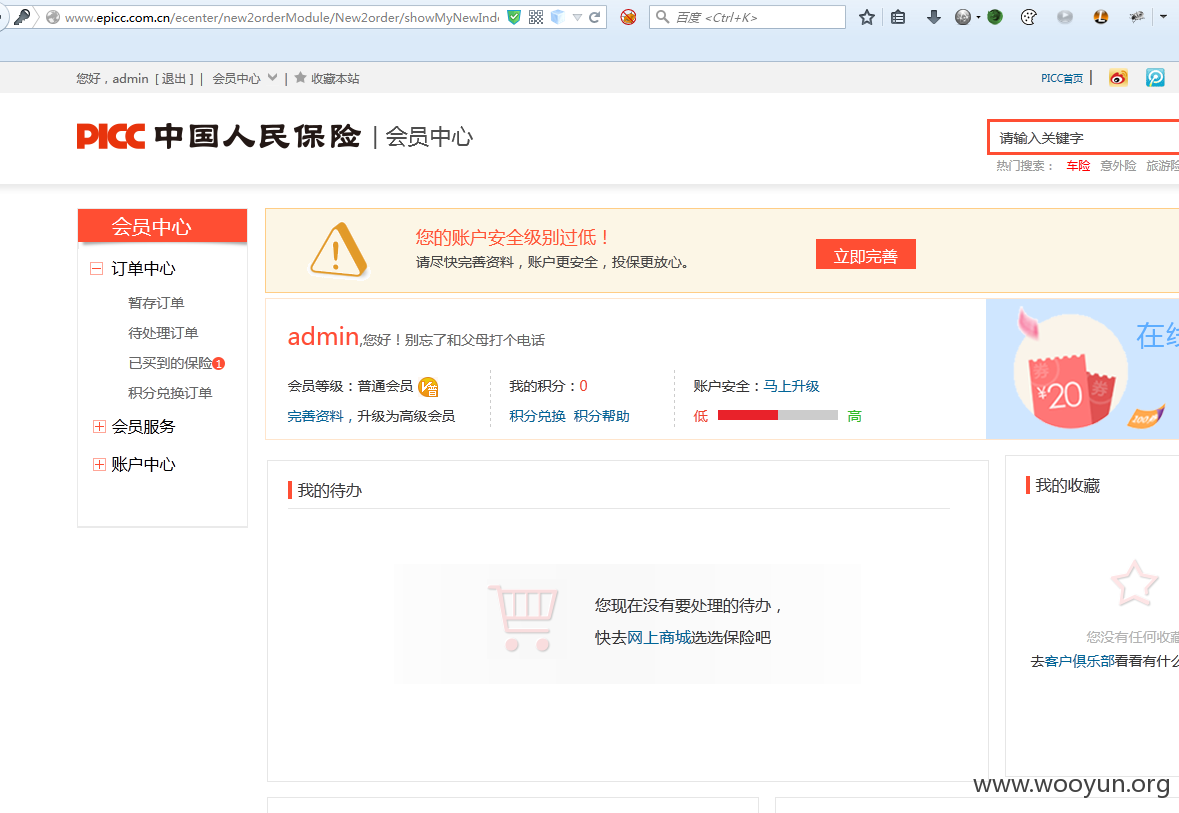Viewport: 1179px width, 813px height.
Task: Open the QR code icon in the address bar
Action: 536,17
